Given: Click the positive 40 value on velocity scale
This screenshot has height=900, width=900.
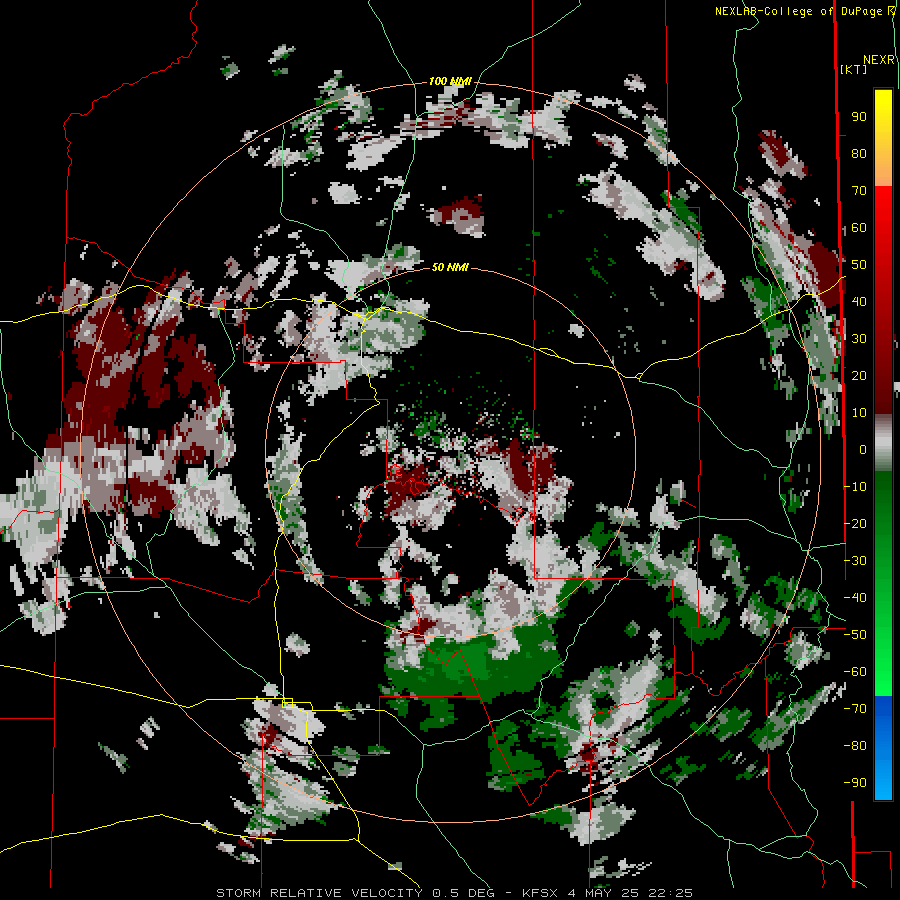Looking at the screenshot, I should 859,301.
